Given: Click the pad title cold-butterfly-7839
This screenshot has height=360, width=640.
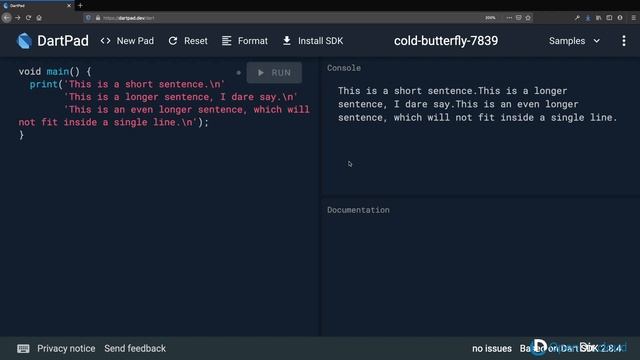Looking at the screenshot, I should (446, 41).
